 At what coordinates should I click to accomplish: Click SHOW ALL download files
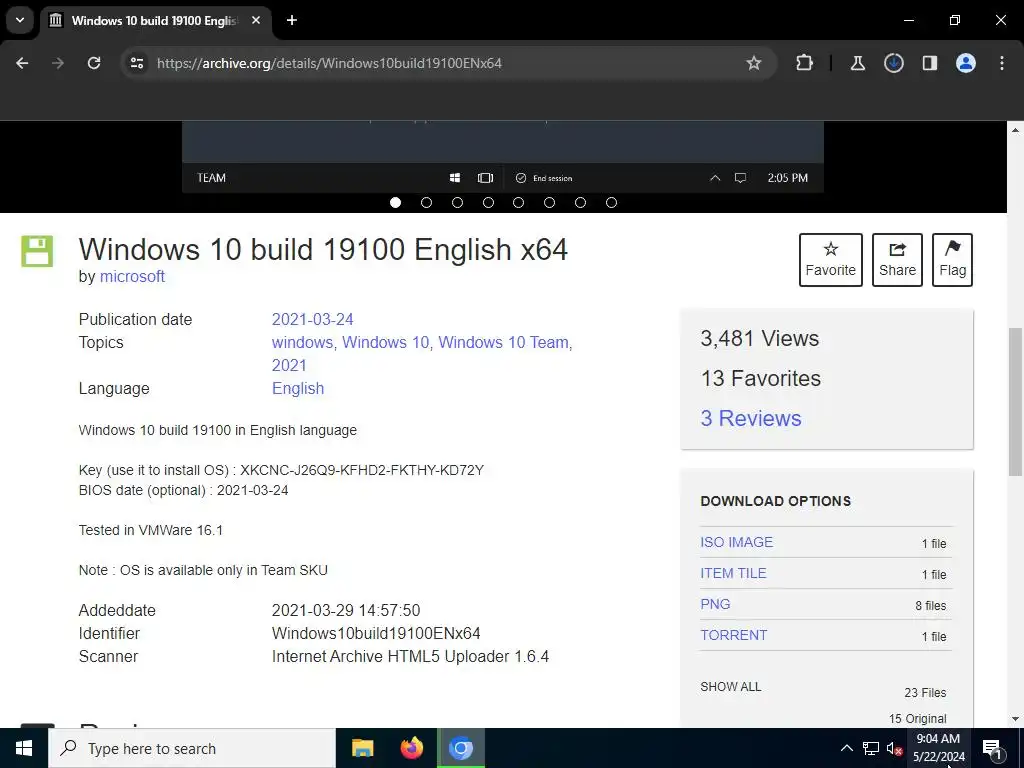(x=730, y=686)
